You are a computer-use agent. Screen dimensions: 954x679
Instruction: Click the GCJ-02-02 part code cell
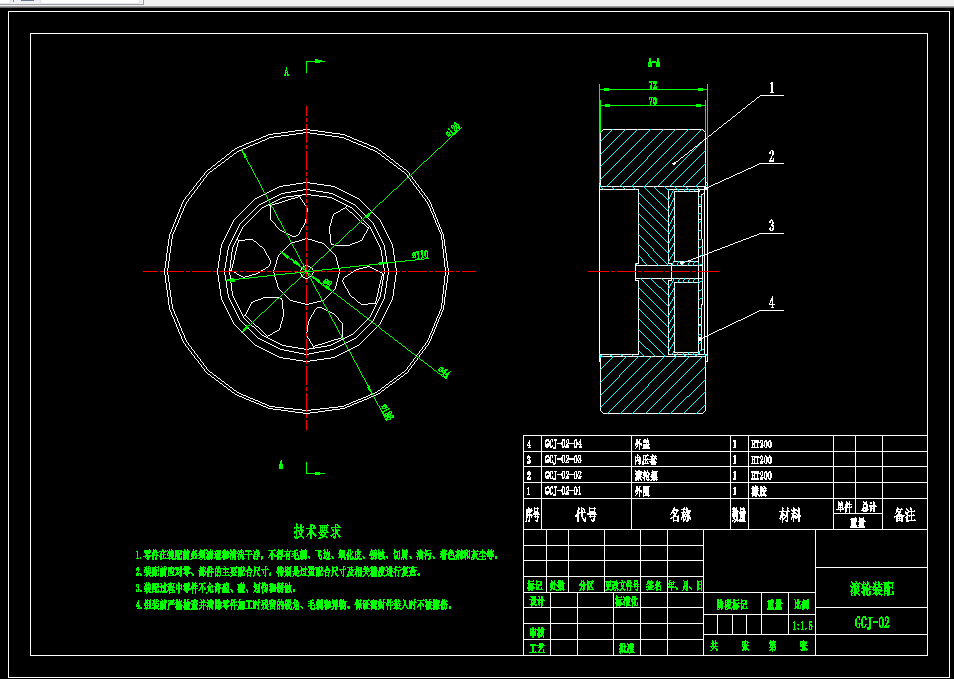point(587,475)
